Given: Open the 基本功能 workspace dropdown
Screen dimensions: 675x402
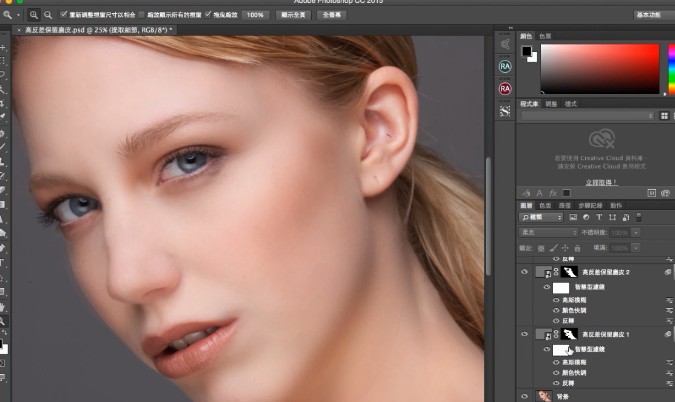Looking at the screenshot, I should pyautogui.click(x=654, y=15).
